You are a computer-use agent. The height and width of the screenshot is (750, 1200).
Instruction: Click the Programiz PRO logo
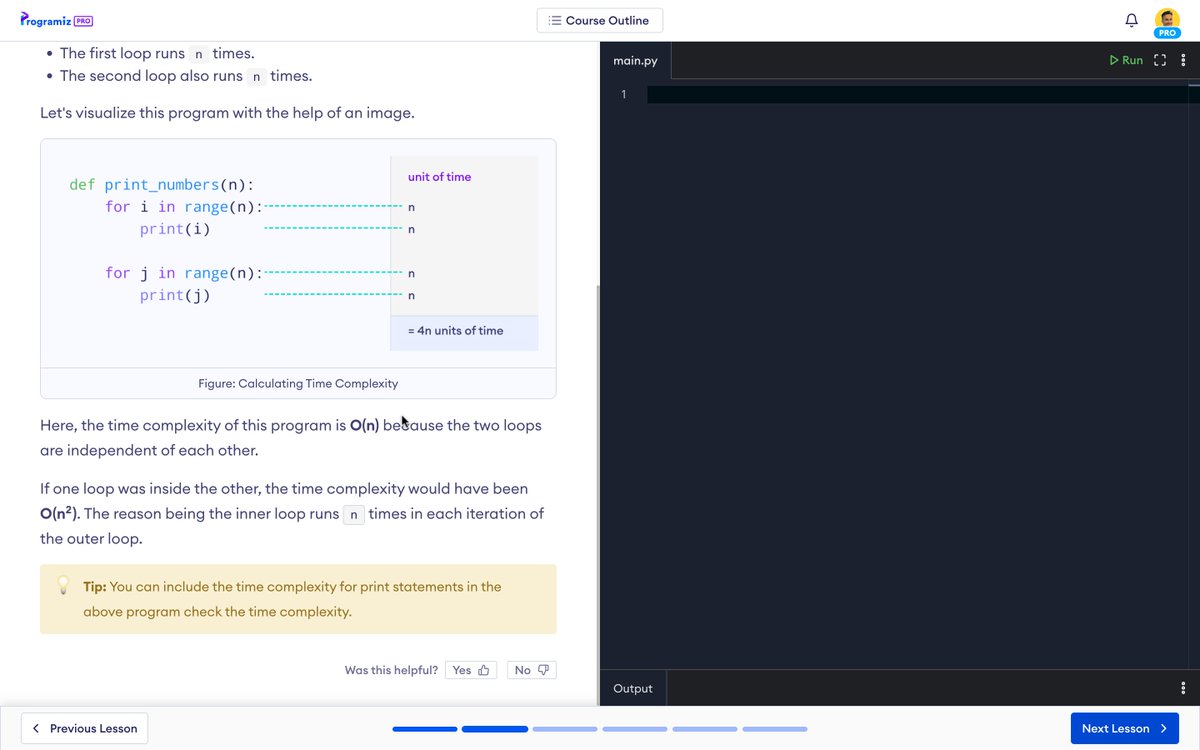click(x=57, y=20)
